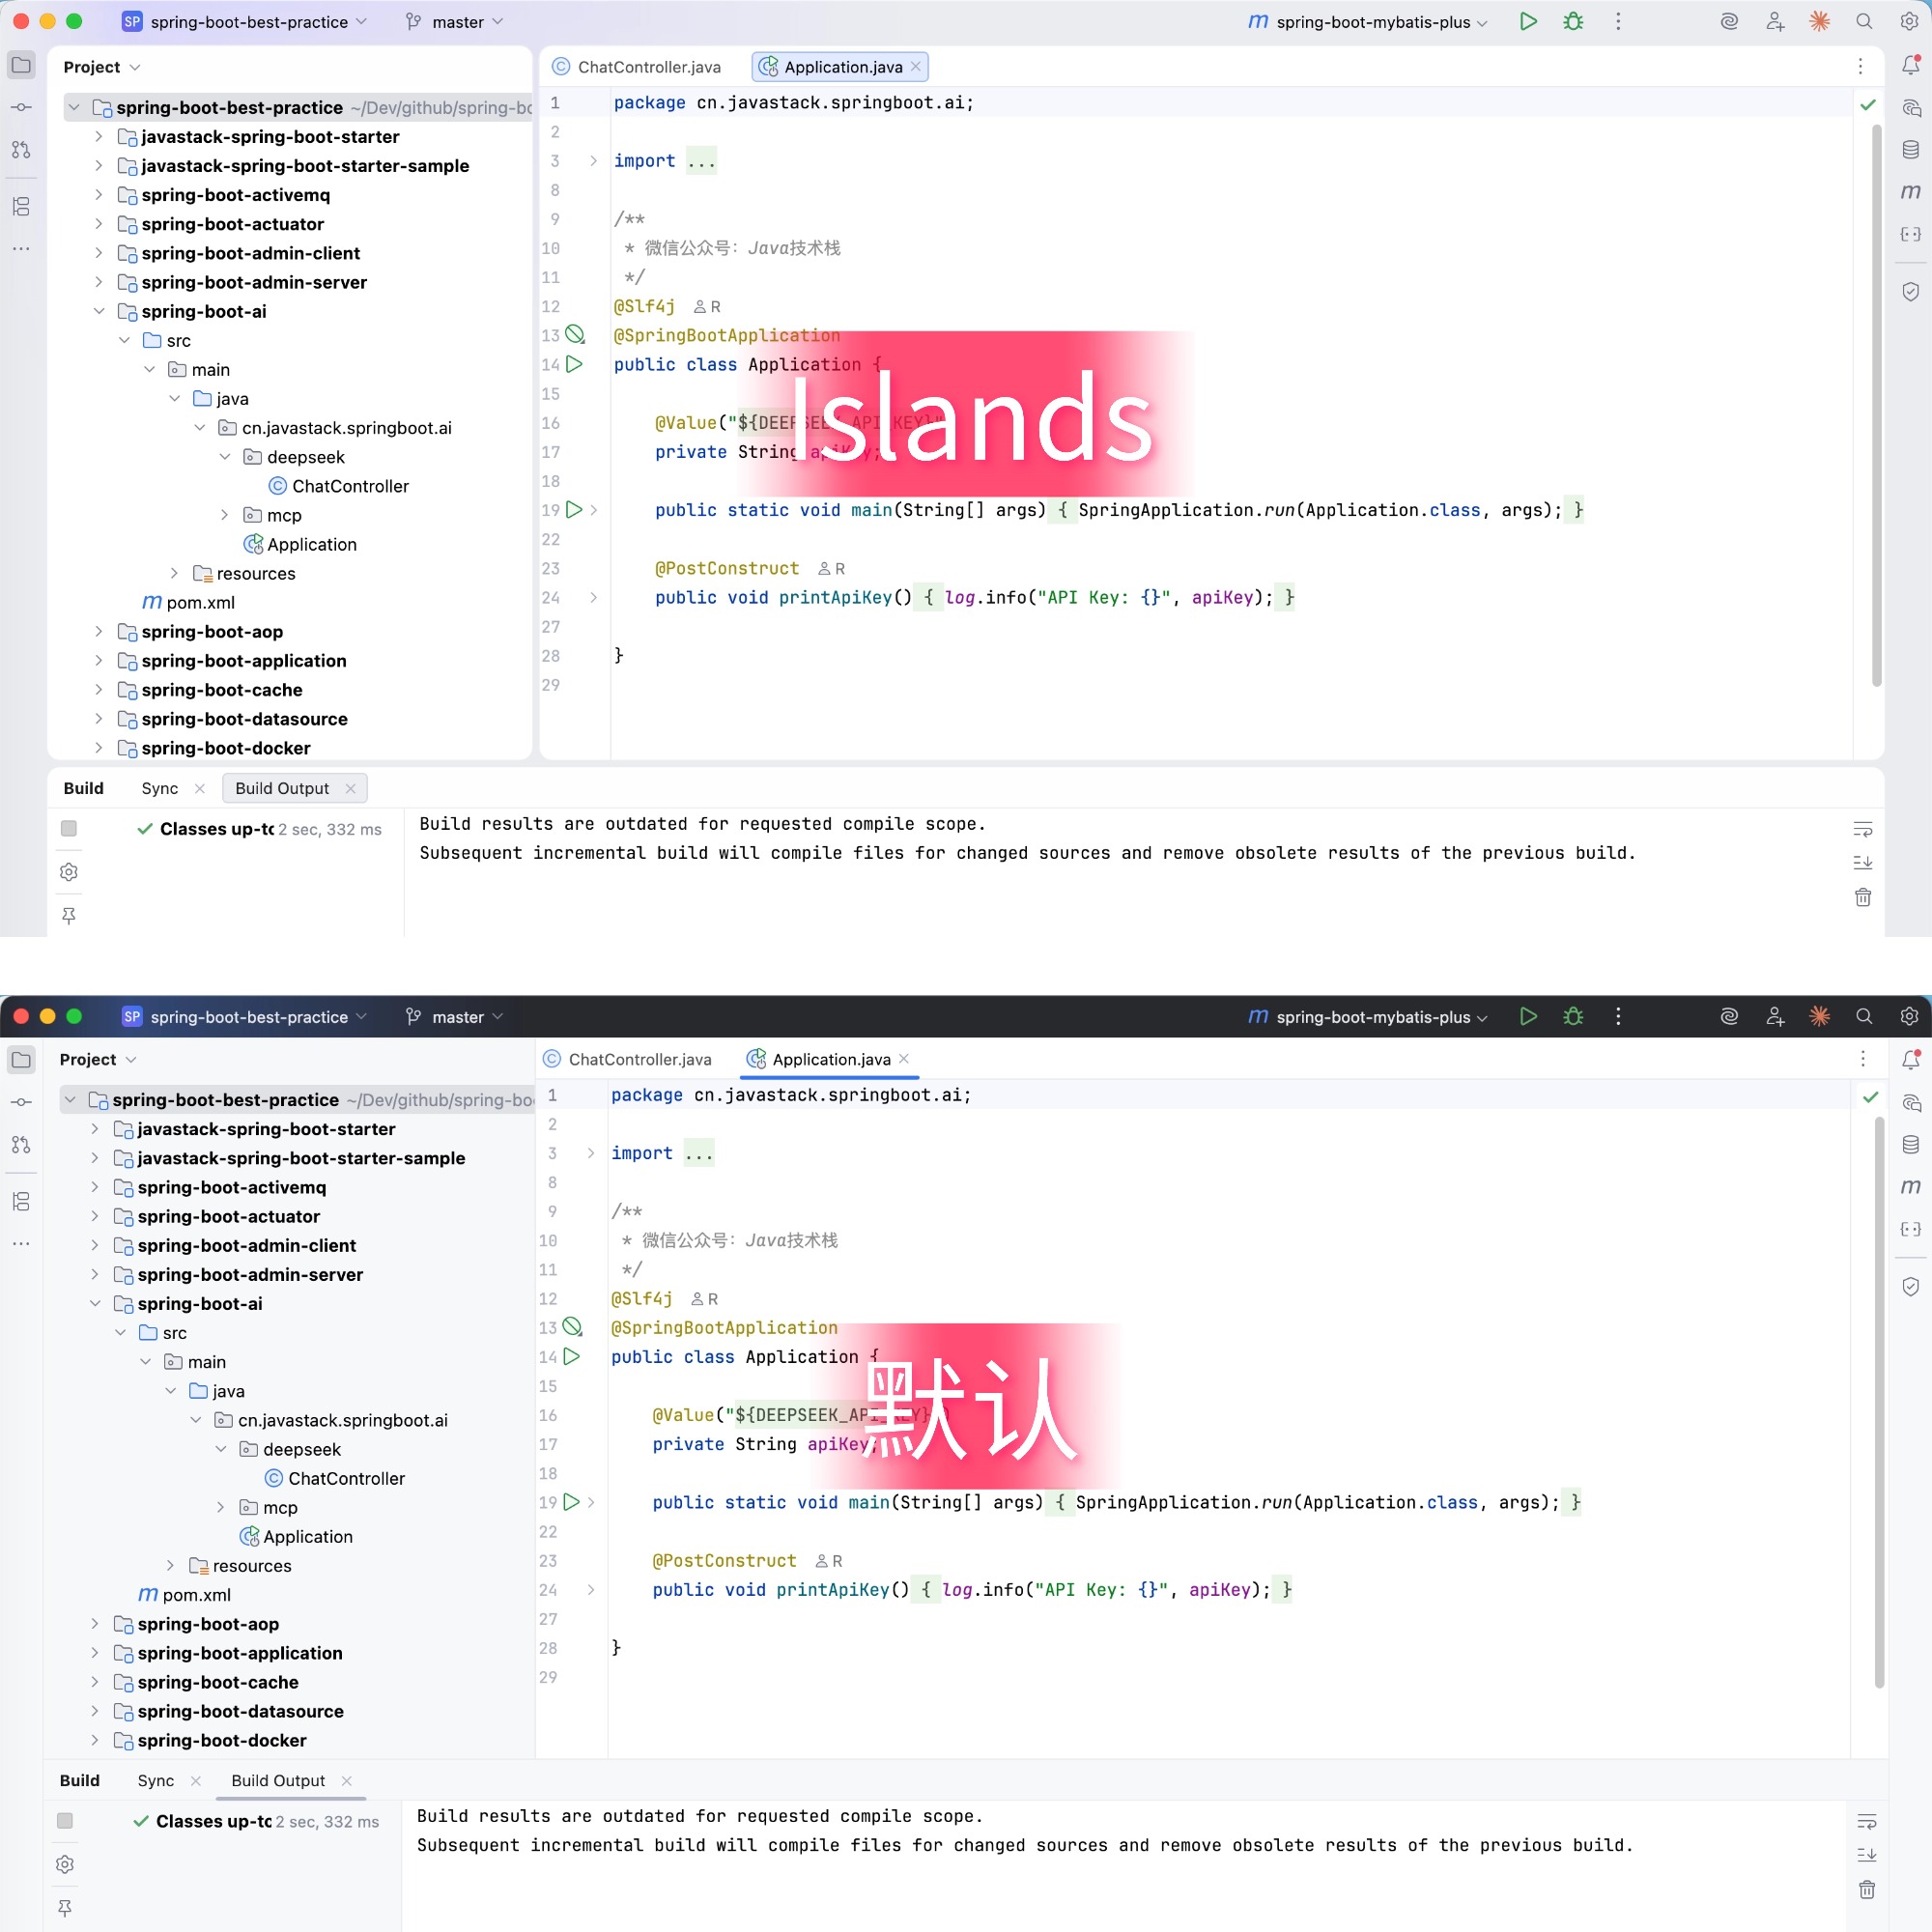Clear build output with trash icon in the light-titlebar window
Viewport: 1932px width, 1932px height.
pyautogui.click(x=1862, y=897)
